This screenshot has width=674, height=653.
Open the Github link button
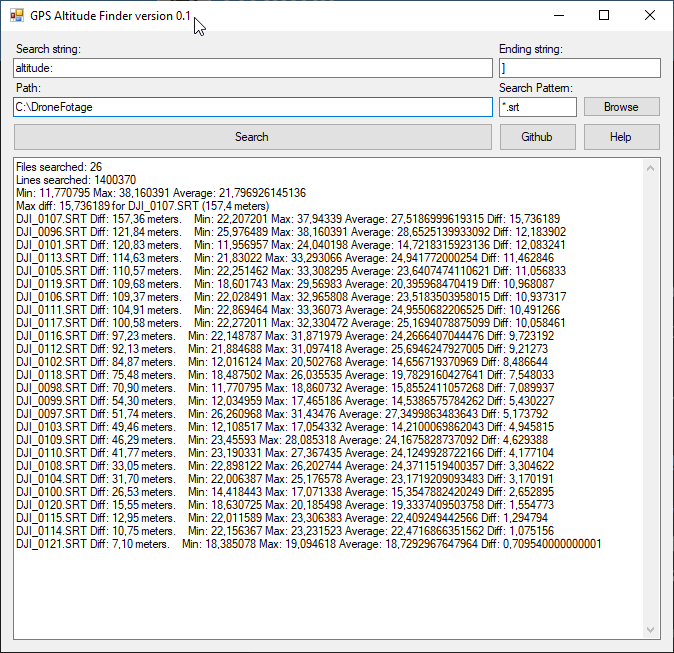pos(537,137)
